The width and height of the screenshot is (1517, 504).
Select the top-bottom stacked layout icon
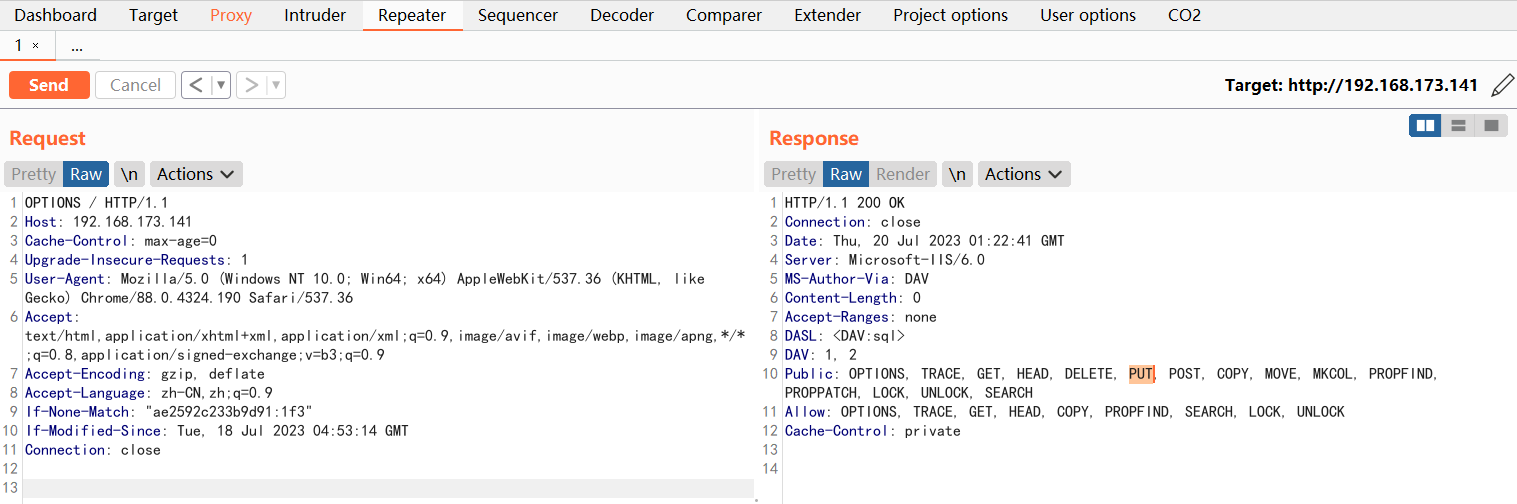coord(1458,125)
